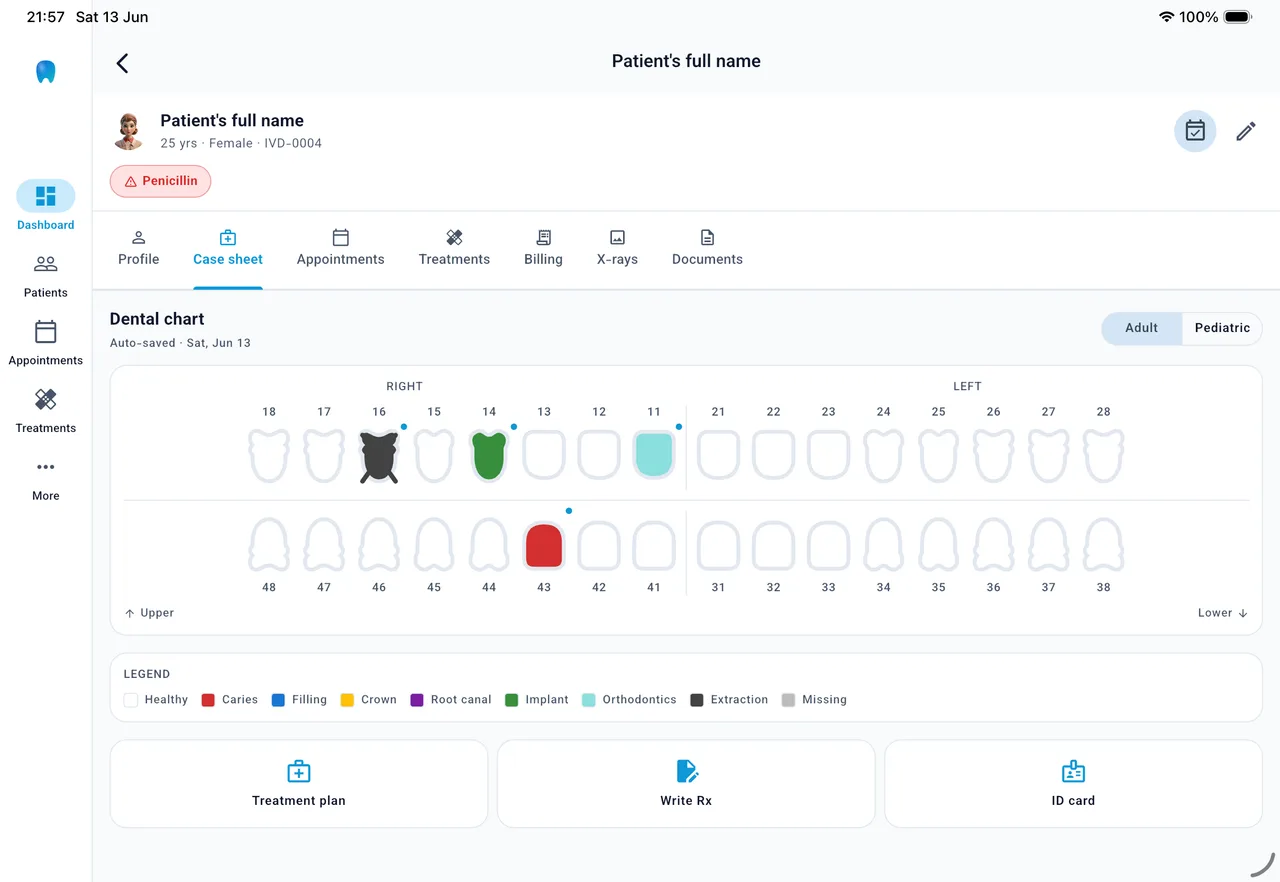Open Treatments in the sidebar

[x=46, y=410]
